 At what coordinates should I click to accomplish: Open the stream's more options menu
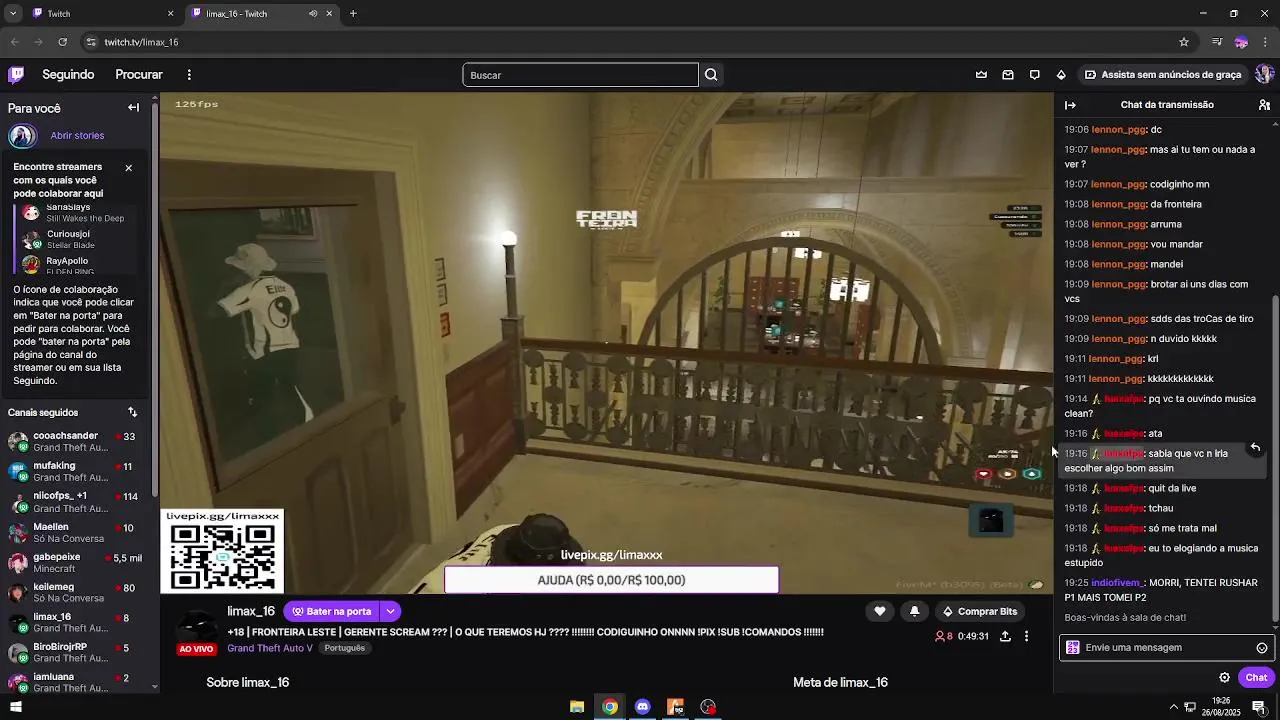(1026, 636)
